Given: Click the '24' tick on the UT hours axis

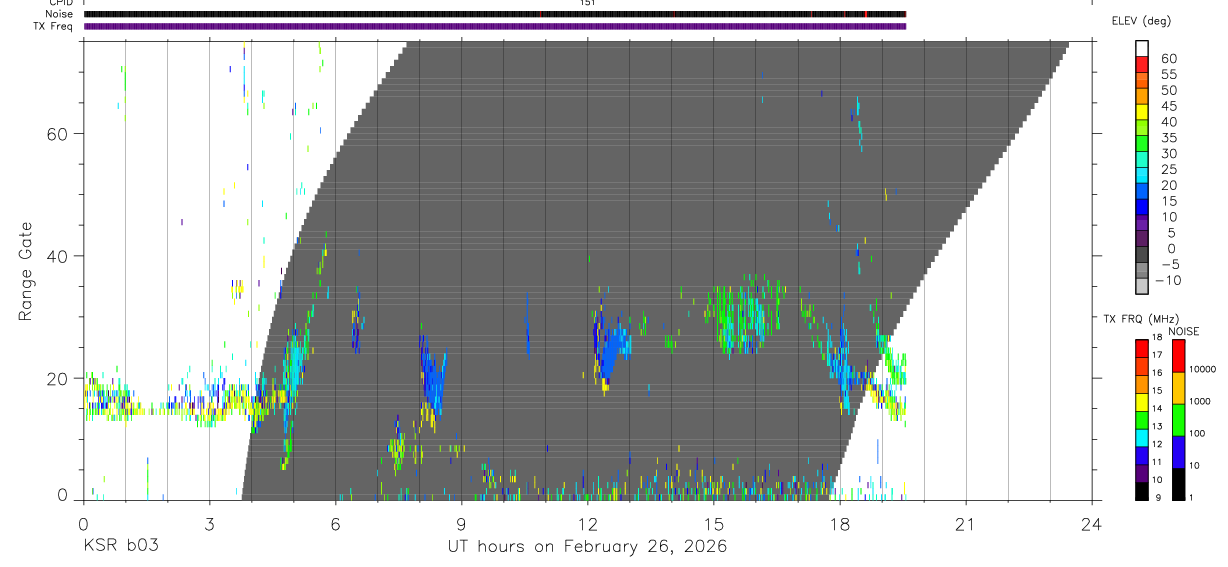Looking at the screenshot, I should click(x=1092, y=523).
